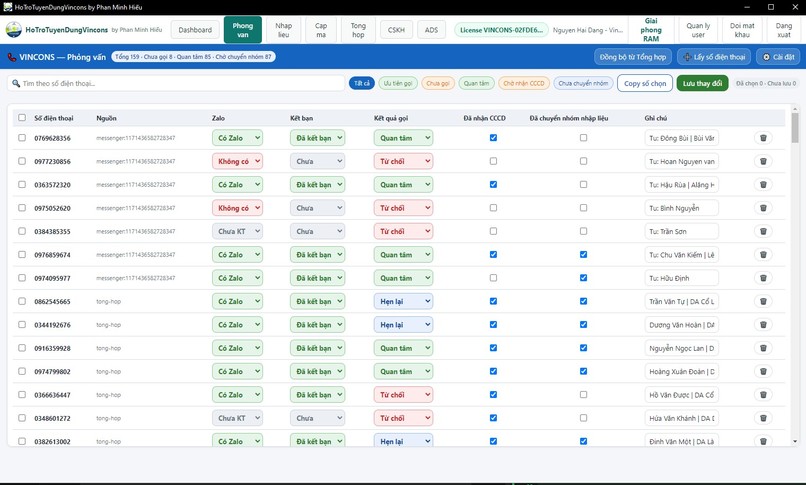The height and width of the screenshot is (485, 806).
Task: Filter list by Quan tâm chip
Action: click(476, 83)
